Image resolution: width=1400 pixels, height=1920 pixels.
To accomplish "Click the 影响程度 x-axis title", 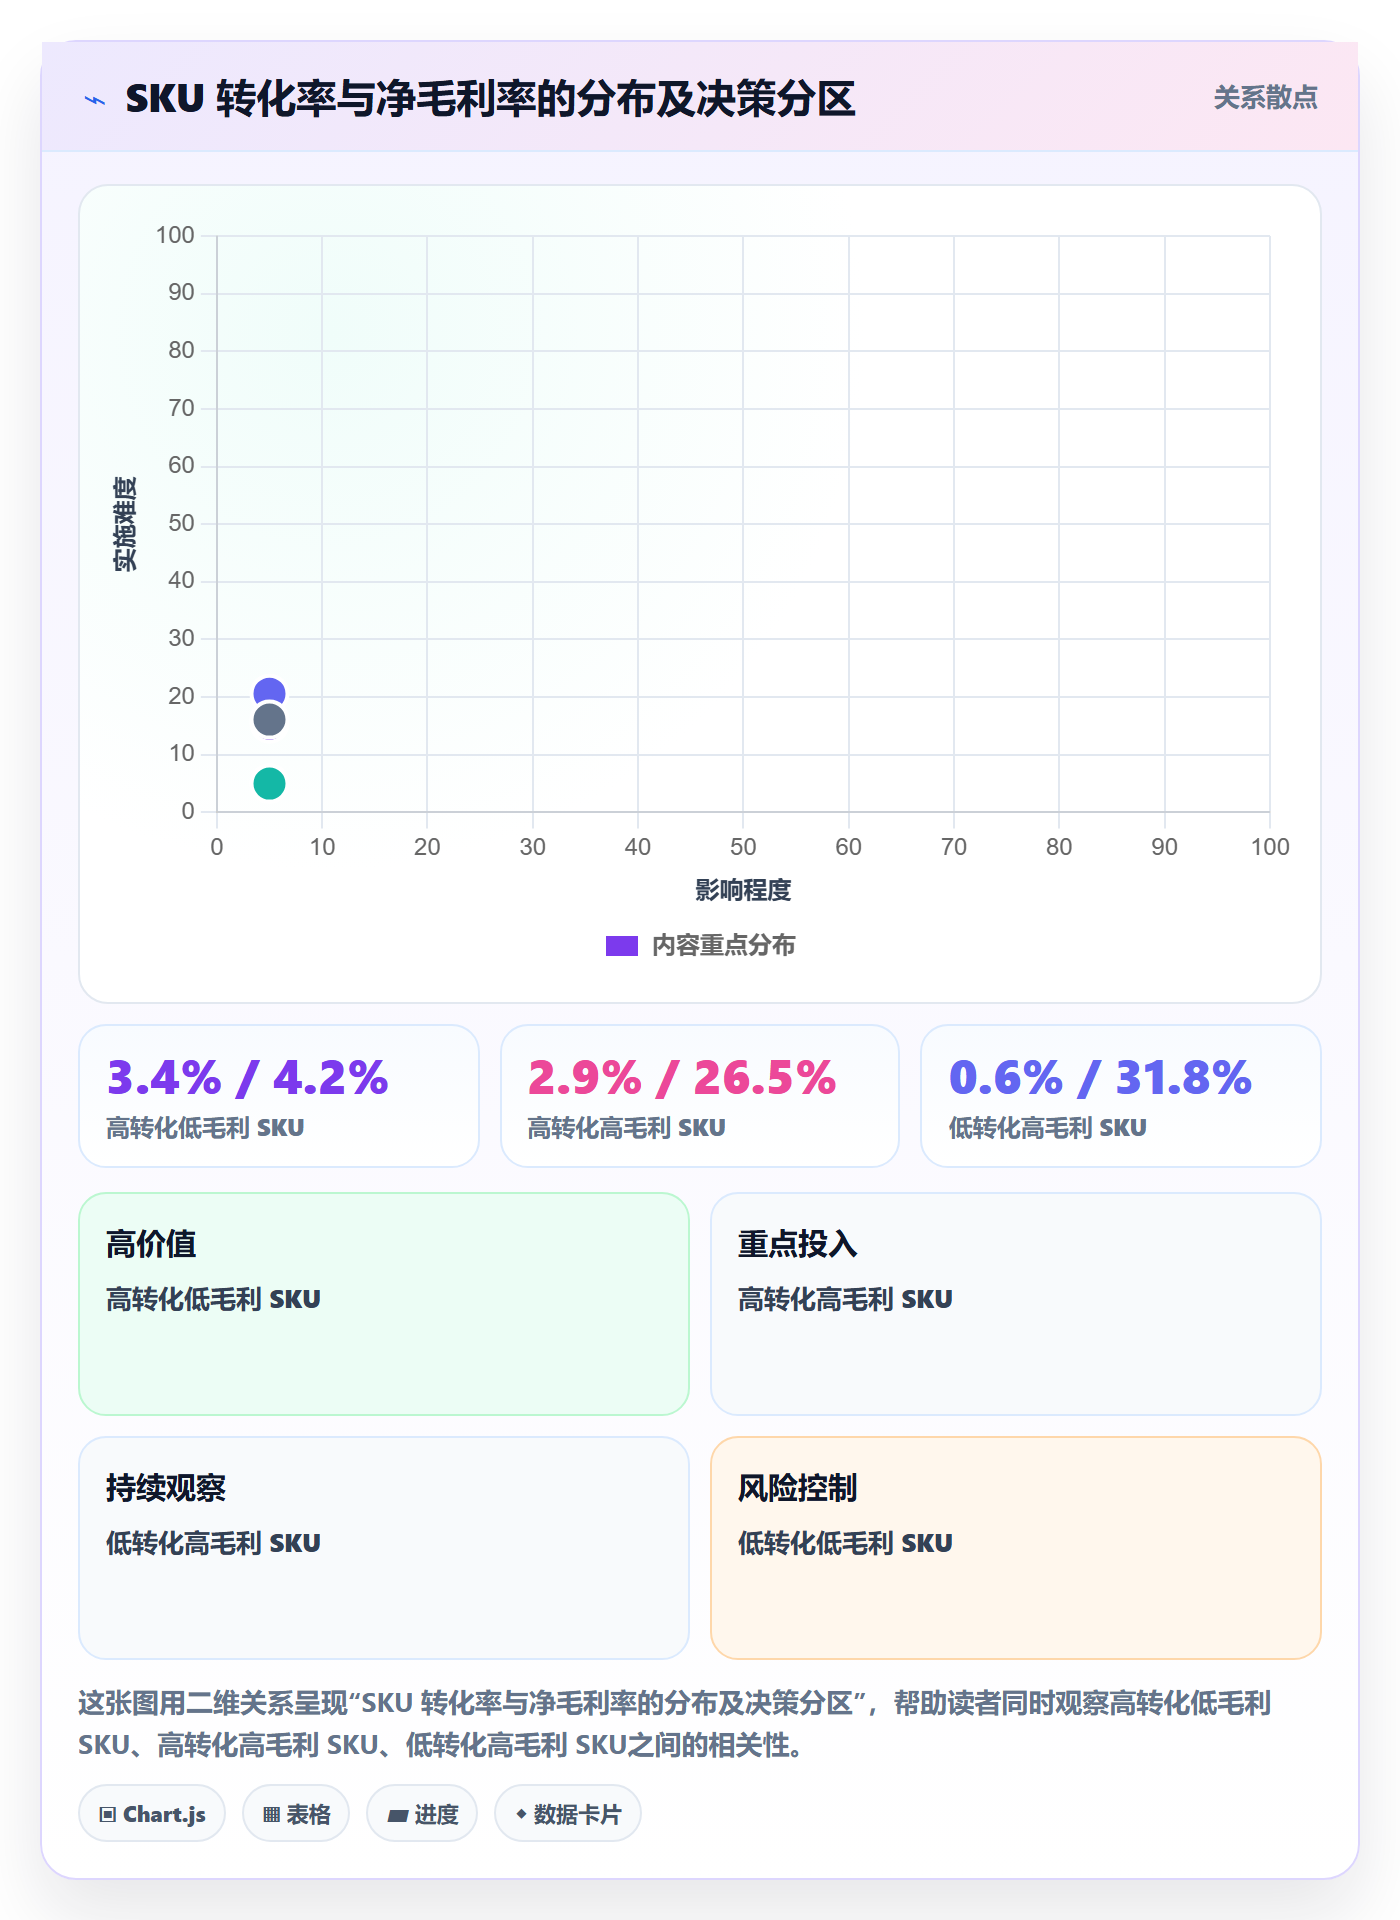I will click(743, 890).
